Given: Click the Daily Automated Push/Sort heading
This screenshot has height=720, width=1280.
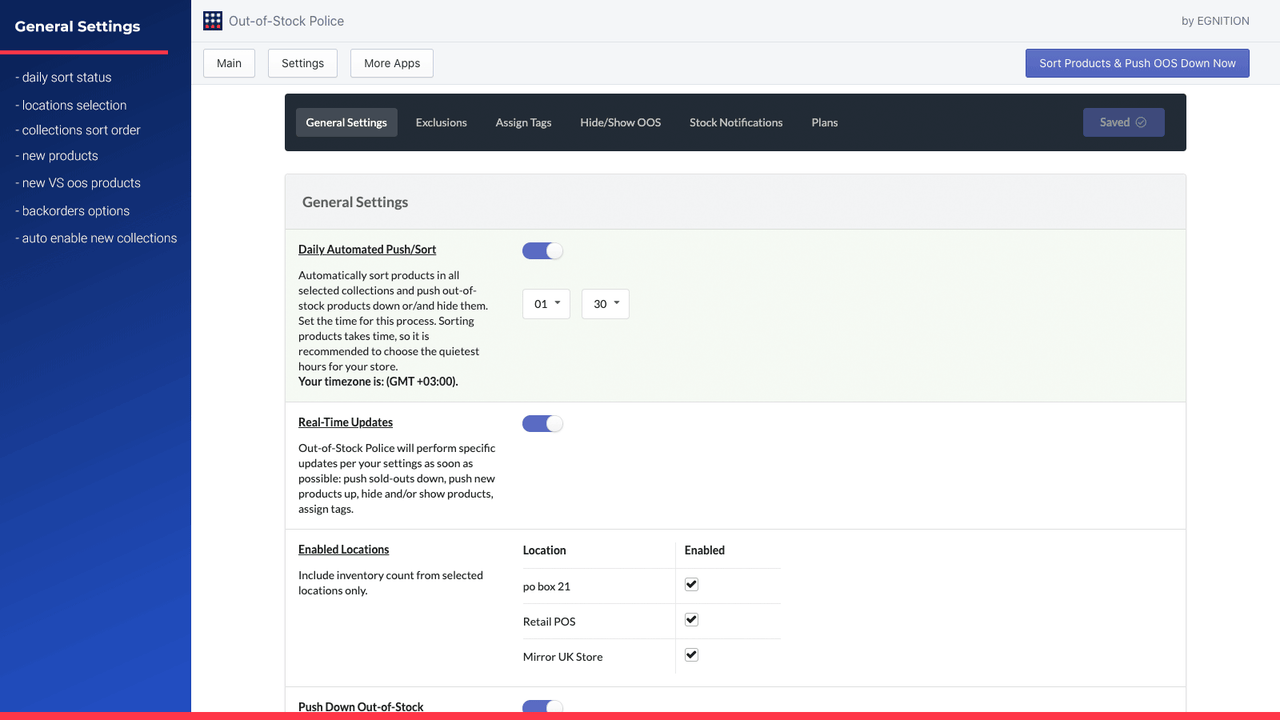Looking at the screenshot, I should coord(367,249).
